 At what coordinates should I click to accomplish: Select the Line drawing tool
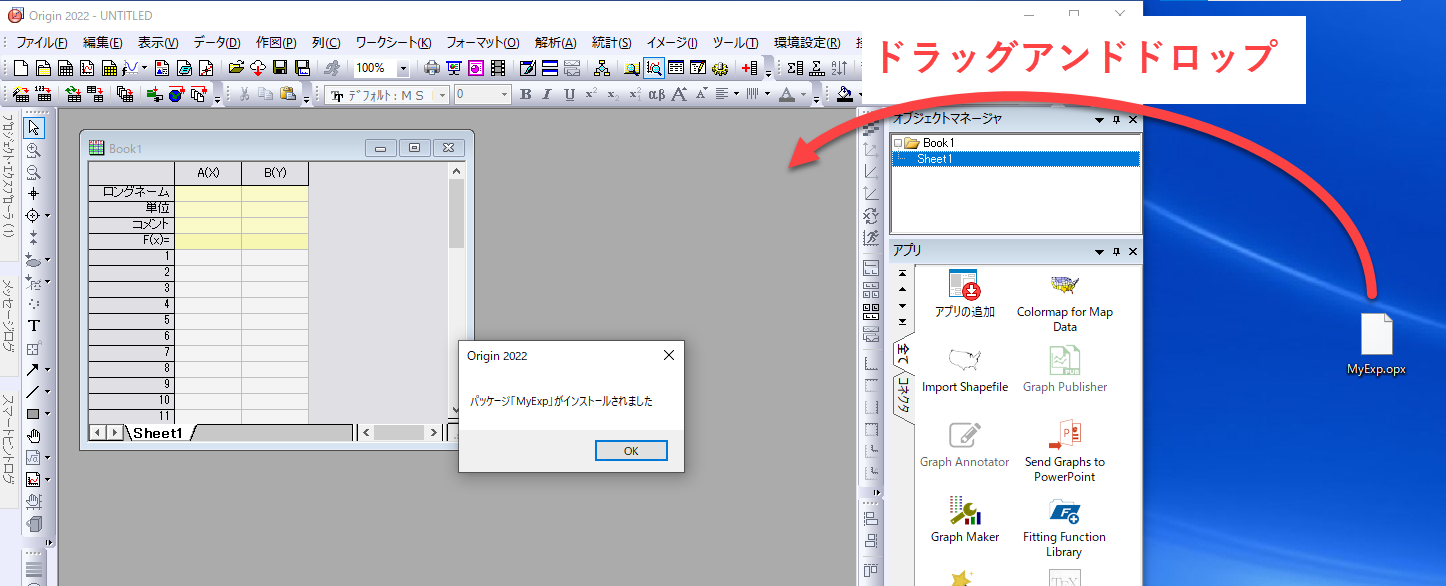click(33, 391)
